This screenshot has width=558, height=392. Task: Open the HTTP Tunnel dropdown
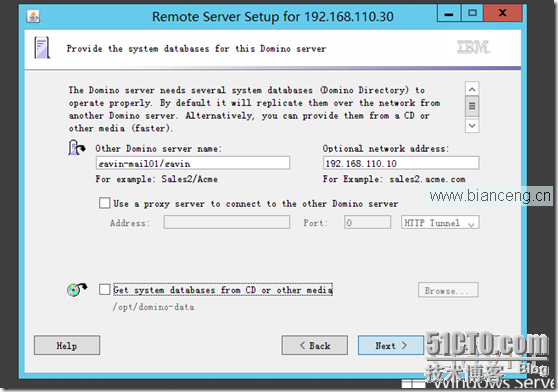pyautogui.click(x=440, y=222)
